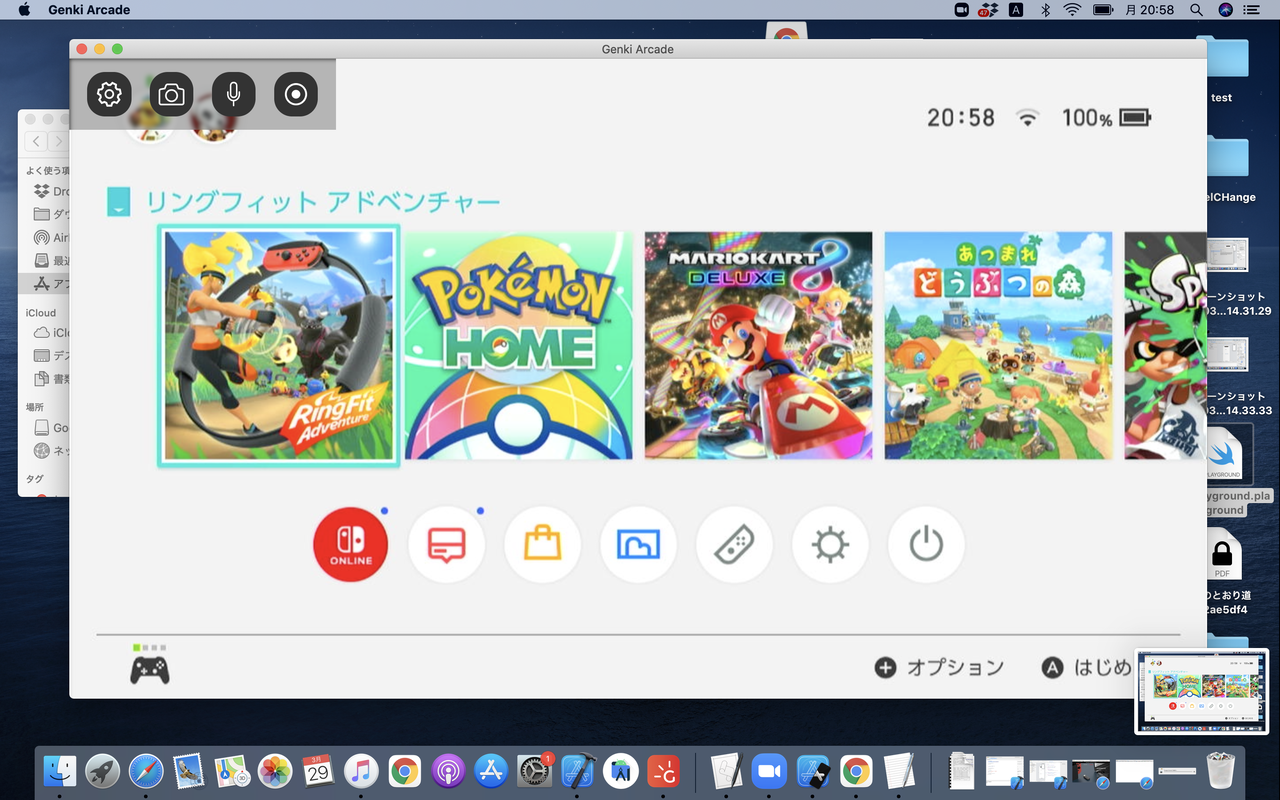This screenshot has height=800, width=1280.
Task: Select the Pokémon HOME game tile
Action: [519, 346]
